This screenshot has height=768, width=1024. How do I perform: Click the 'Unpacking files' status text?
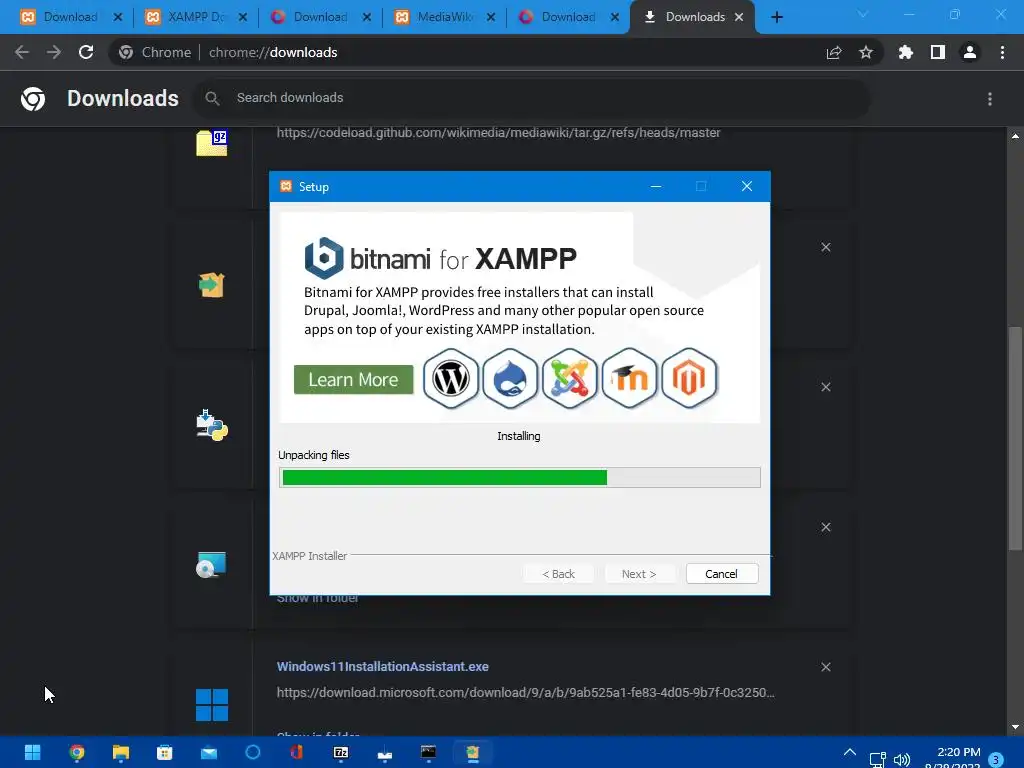[313, 455]
